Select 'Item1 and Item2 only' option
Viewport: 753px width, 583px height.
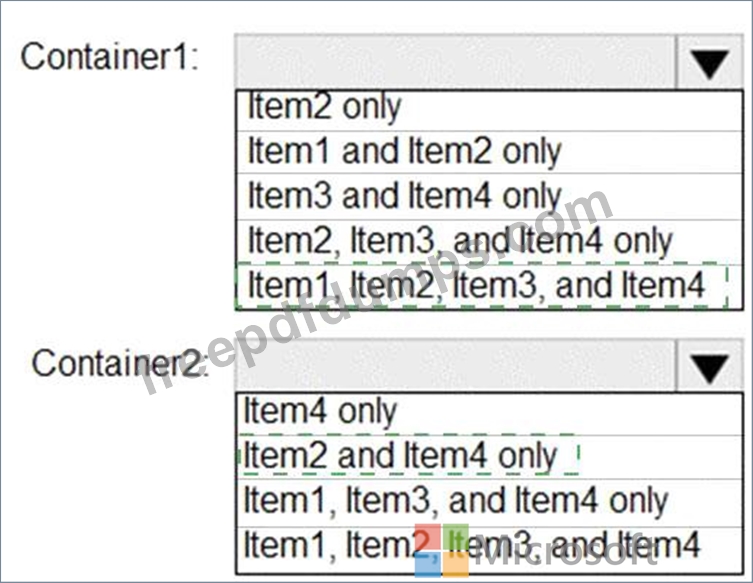489,152
